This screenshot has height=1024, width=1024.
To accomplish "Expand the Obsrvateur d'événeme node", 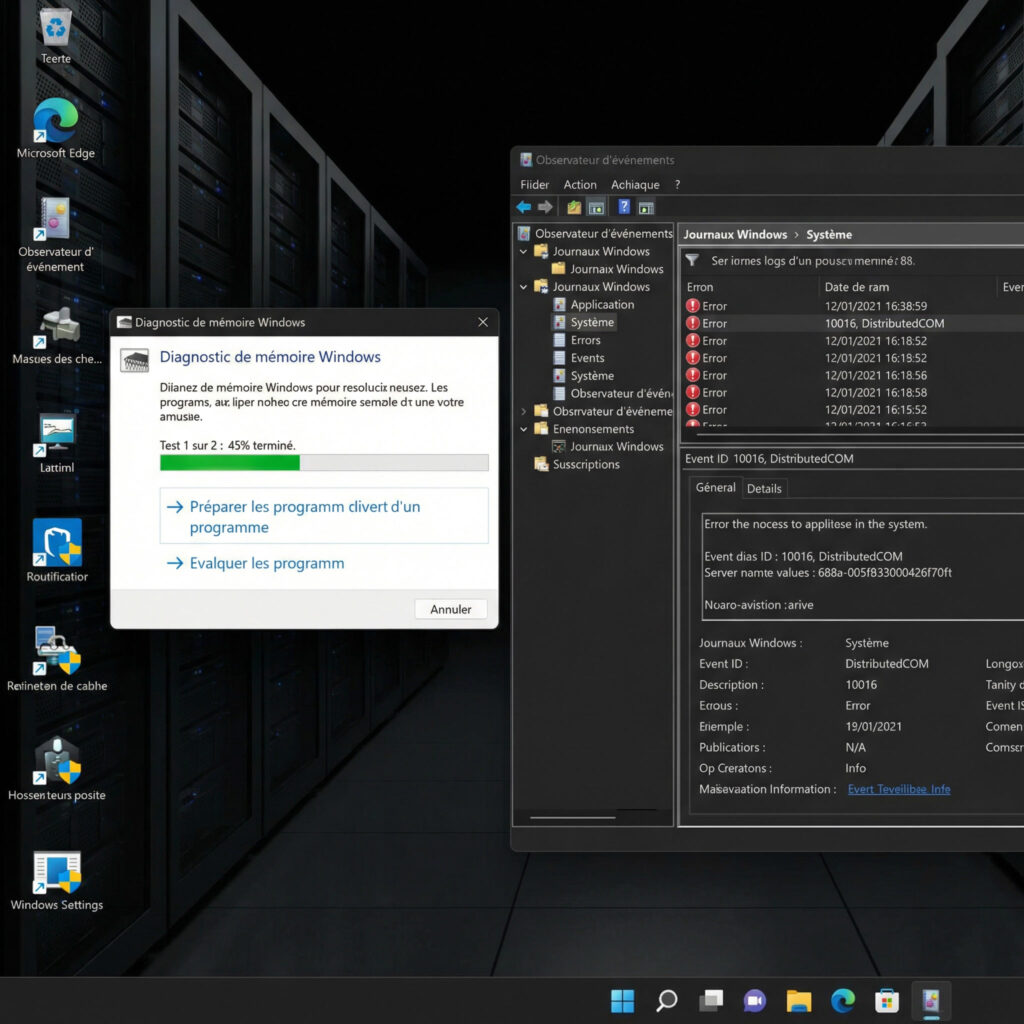I will pyautogui.click(x=524, y=410).
